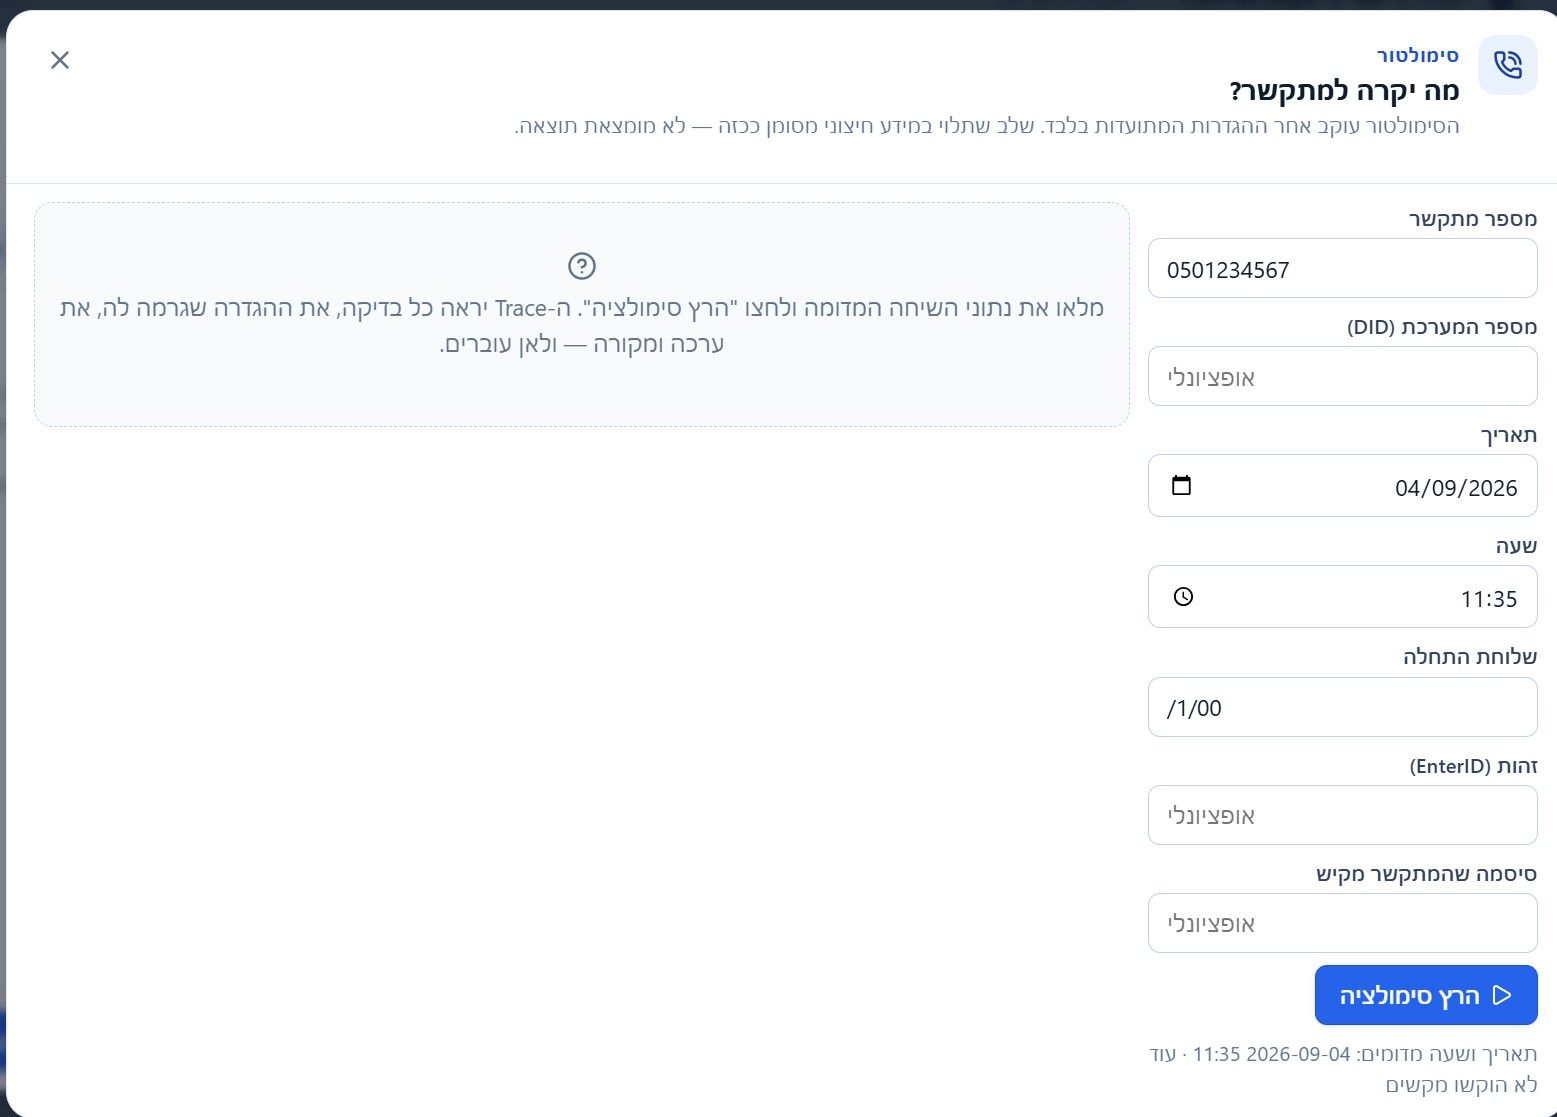
Task: Click the optional DID system number field
Action: [x=1342, y=376]
